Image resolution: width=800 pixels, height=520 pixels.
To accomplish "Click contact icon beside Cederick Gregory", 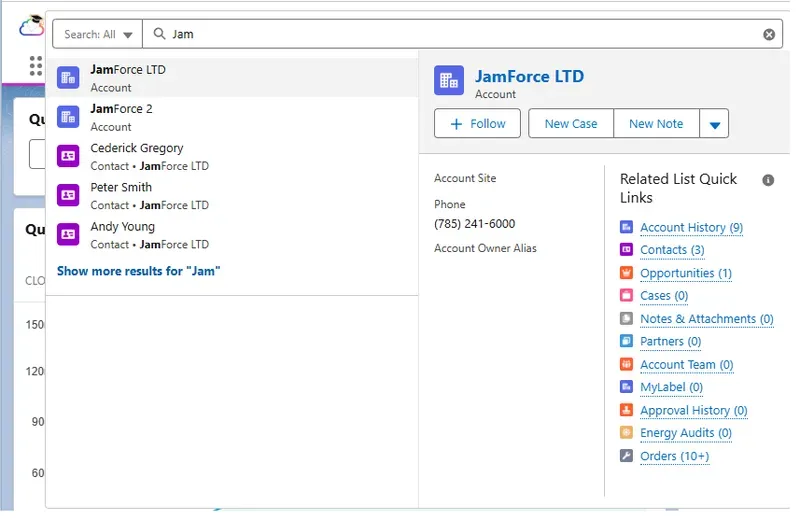I will click(x=68, y=156).
